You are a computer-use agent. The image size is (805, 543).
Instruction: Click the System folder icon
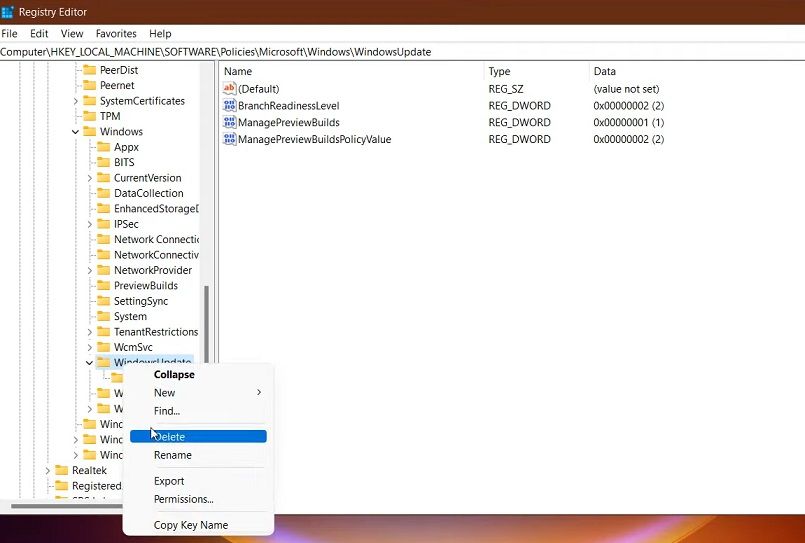pos(104,316)
